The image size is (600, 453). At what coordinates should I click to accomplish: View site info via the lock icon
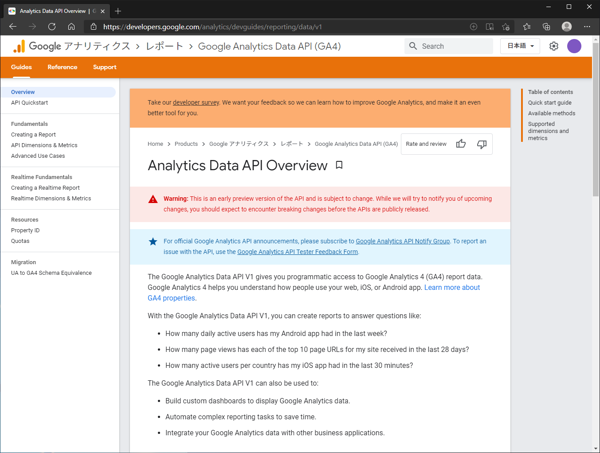(93, 27)
